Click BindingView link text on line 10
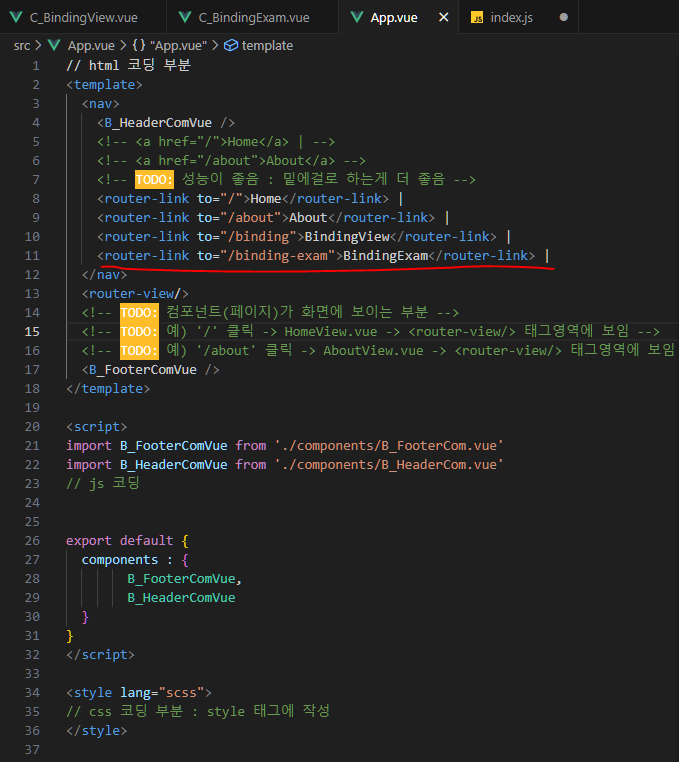 pyautogui.click(x=347, y=237)
